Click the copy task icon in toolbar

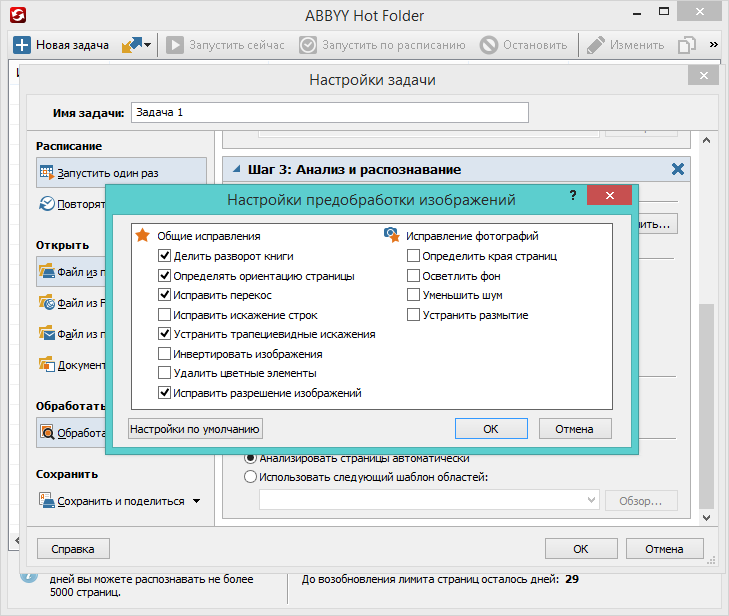coord(687,45)
